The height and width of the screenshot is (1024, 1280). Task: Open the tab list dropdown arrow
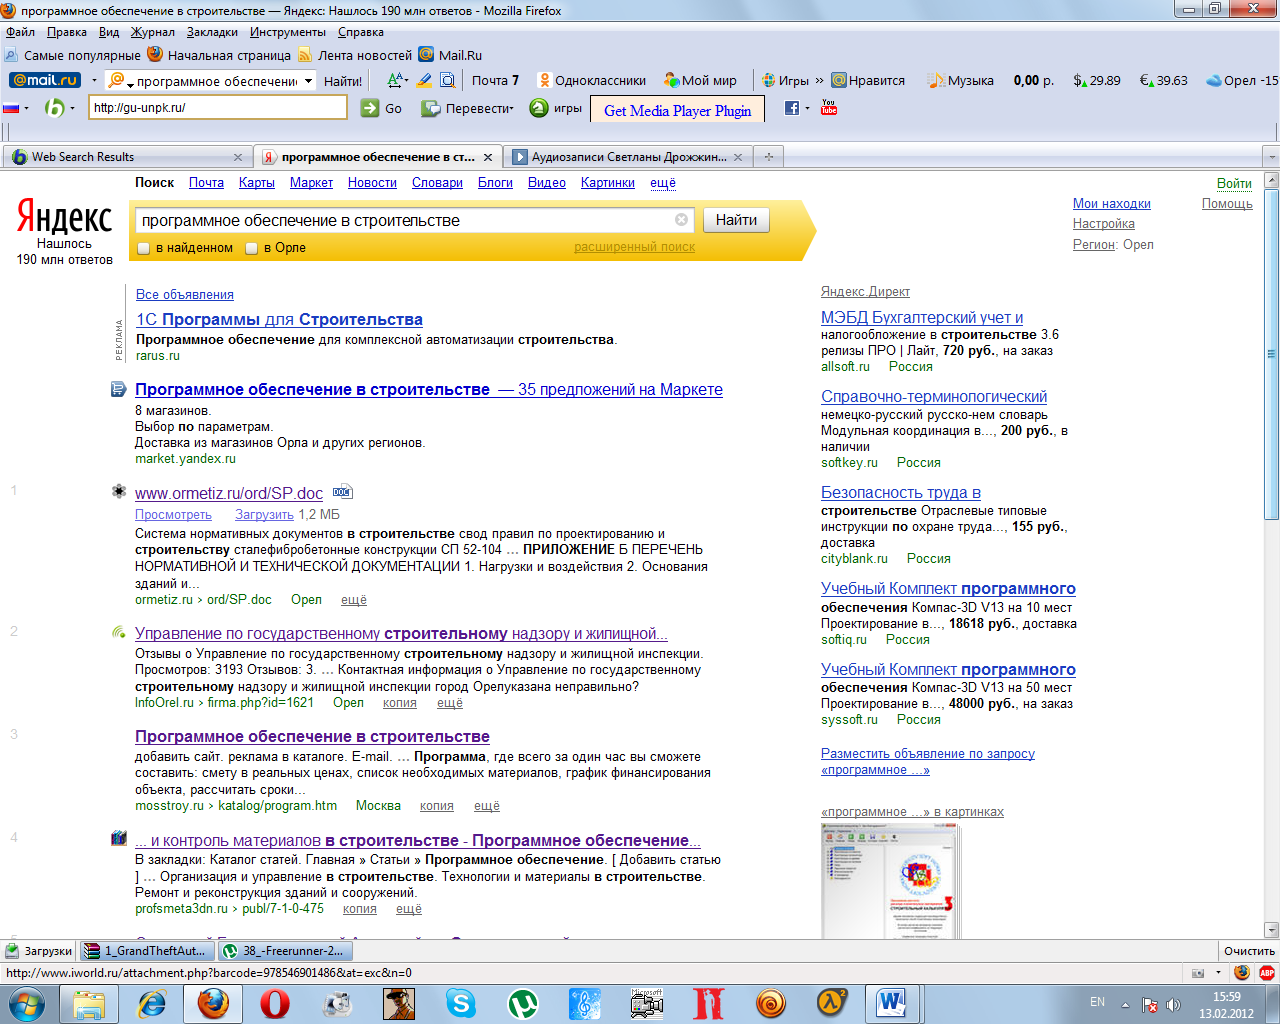coord(1272,157)
